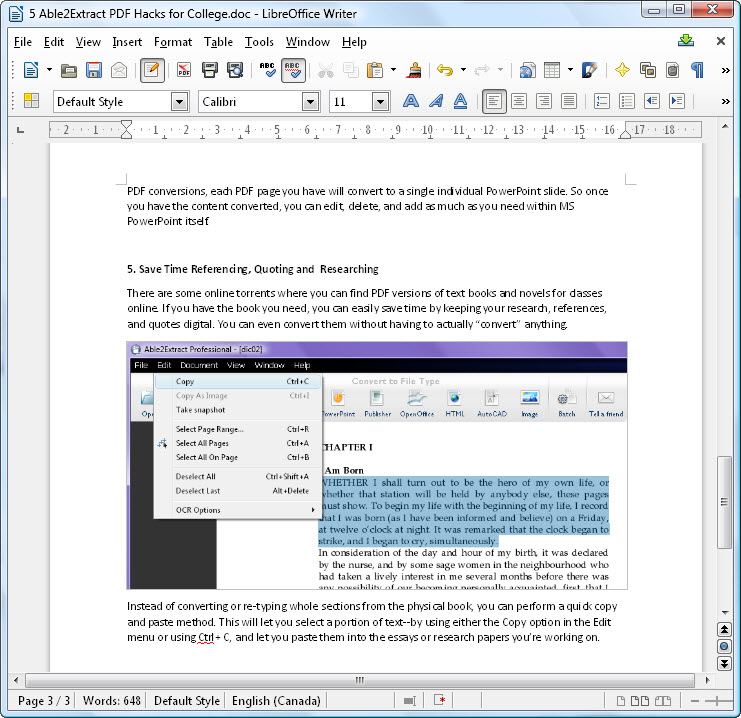The height and width of the screenshot is (718, 741).
Task: Save the document with the floppy icon
Action: pos(94,70)
